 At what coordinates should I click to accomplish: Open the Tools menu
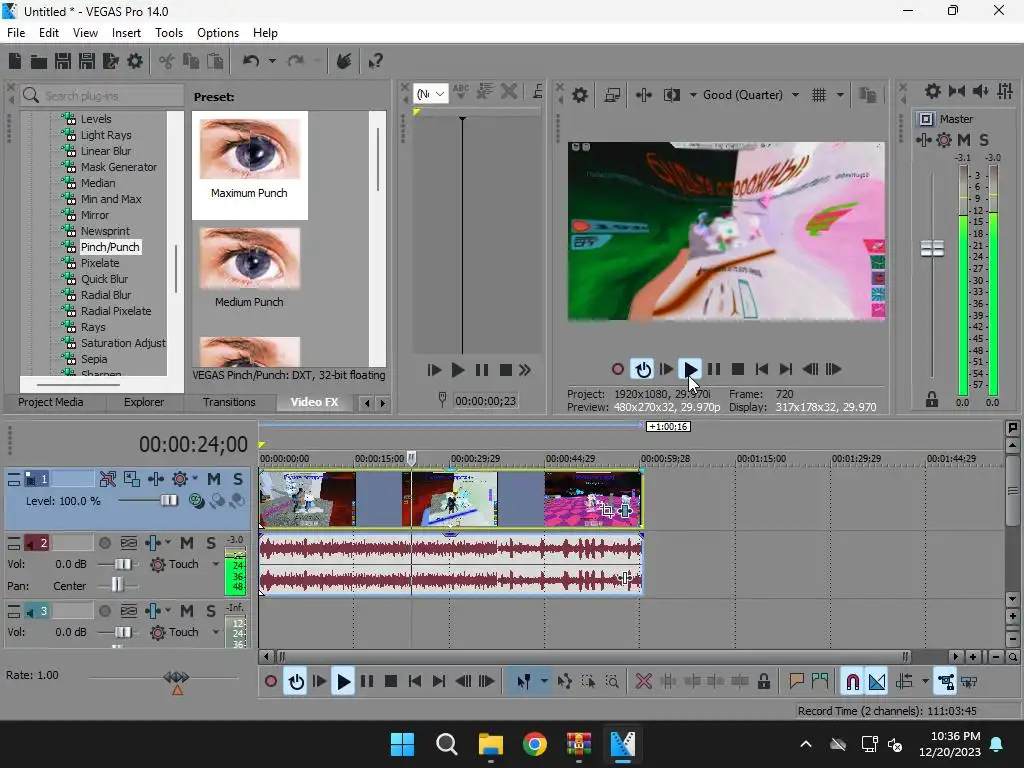(x=168, y=33)
